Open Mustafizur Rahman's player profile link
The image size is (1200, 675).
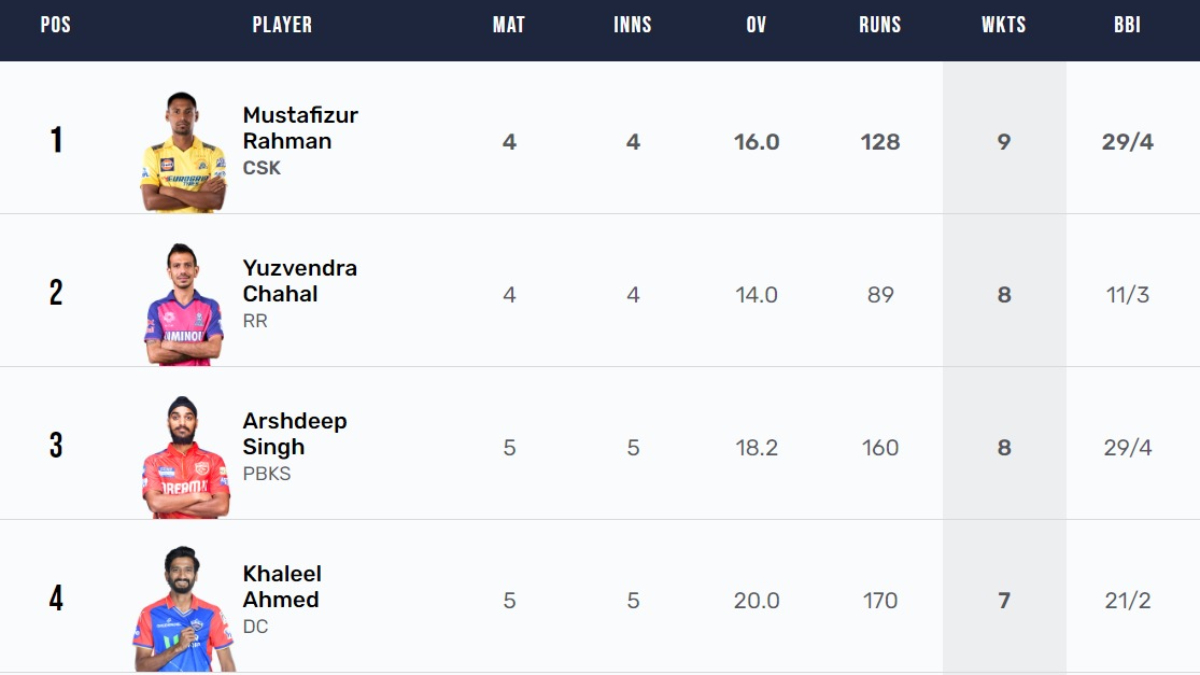tap(300, 128)
